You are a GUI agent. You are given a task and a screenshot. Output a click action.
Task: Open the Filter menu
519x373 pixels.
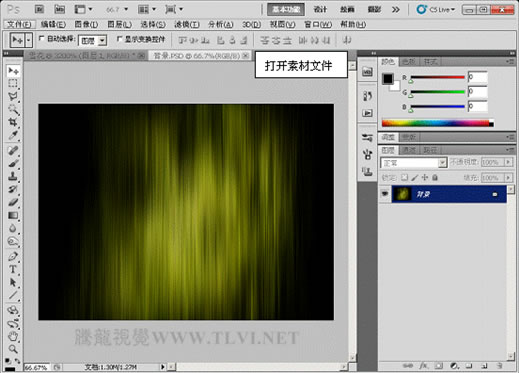(187, 24)
